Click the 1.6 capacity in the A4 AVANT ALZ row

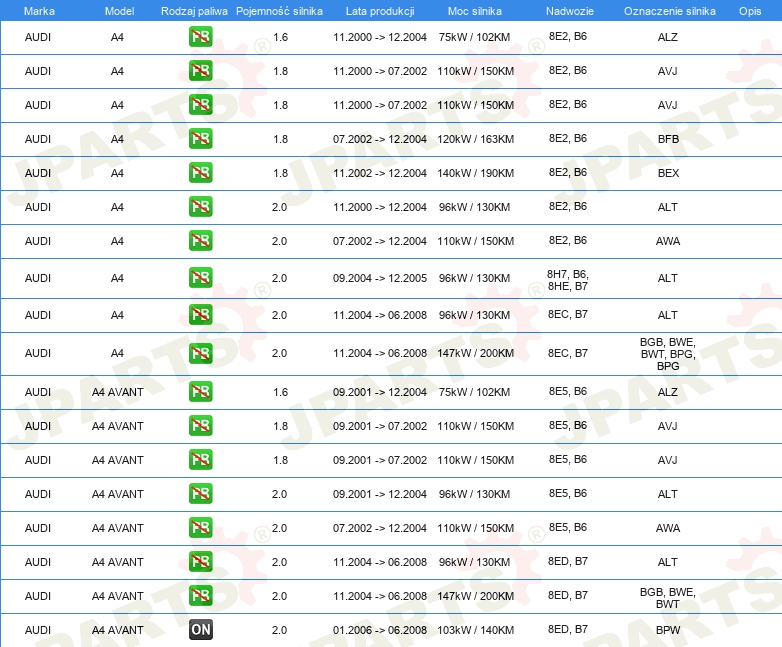(280, 392)
